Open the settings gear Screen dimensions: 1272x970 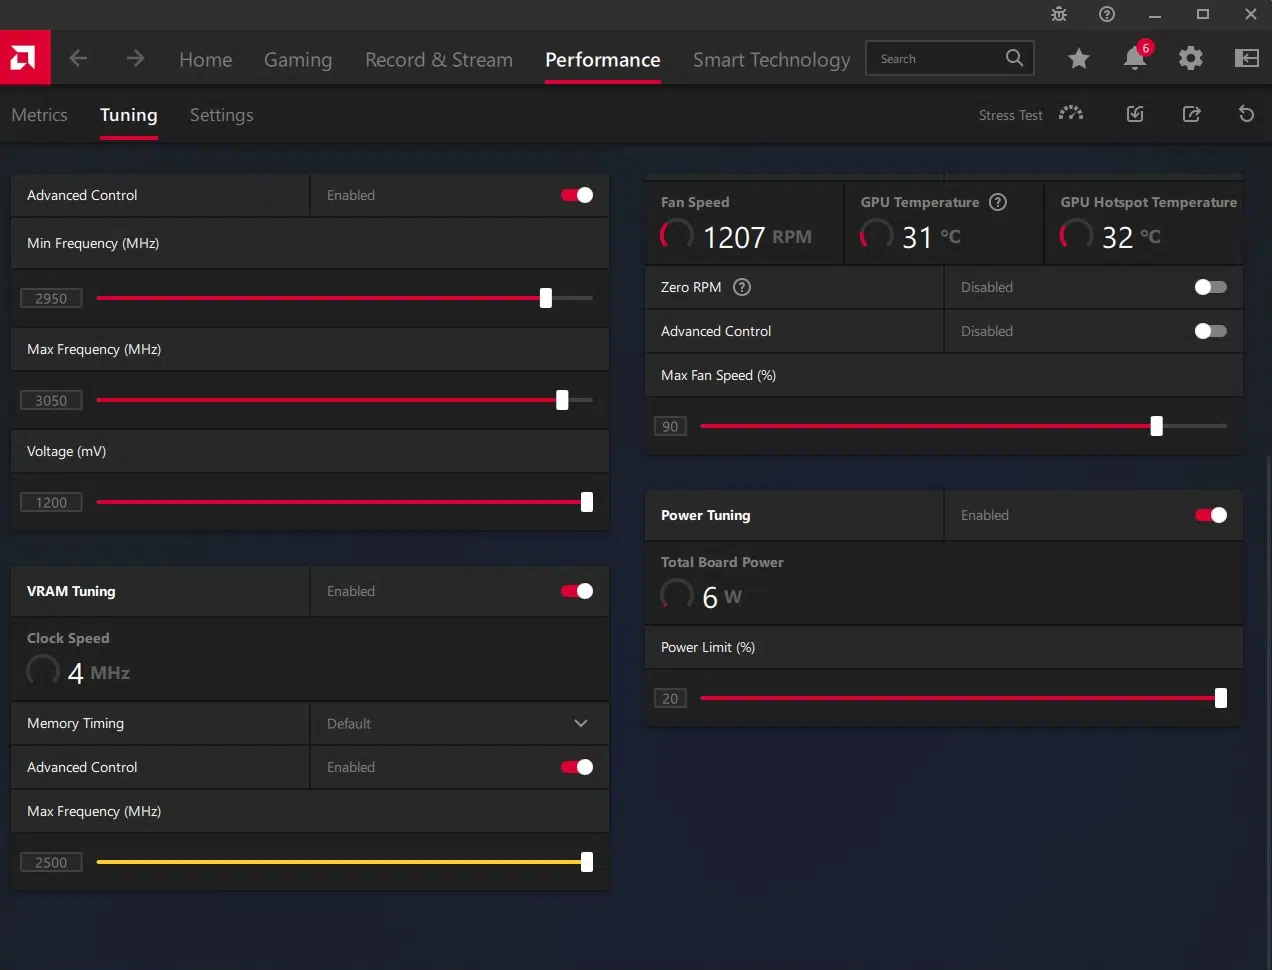(1190, 58)
